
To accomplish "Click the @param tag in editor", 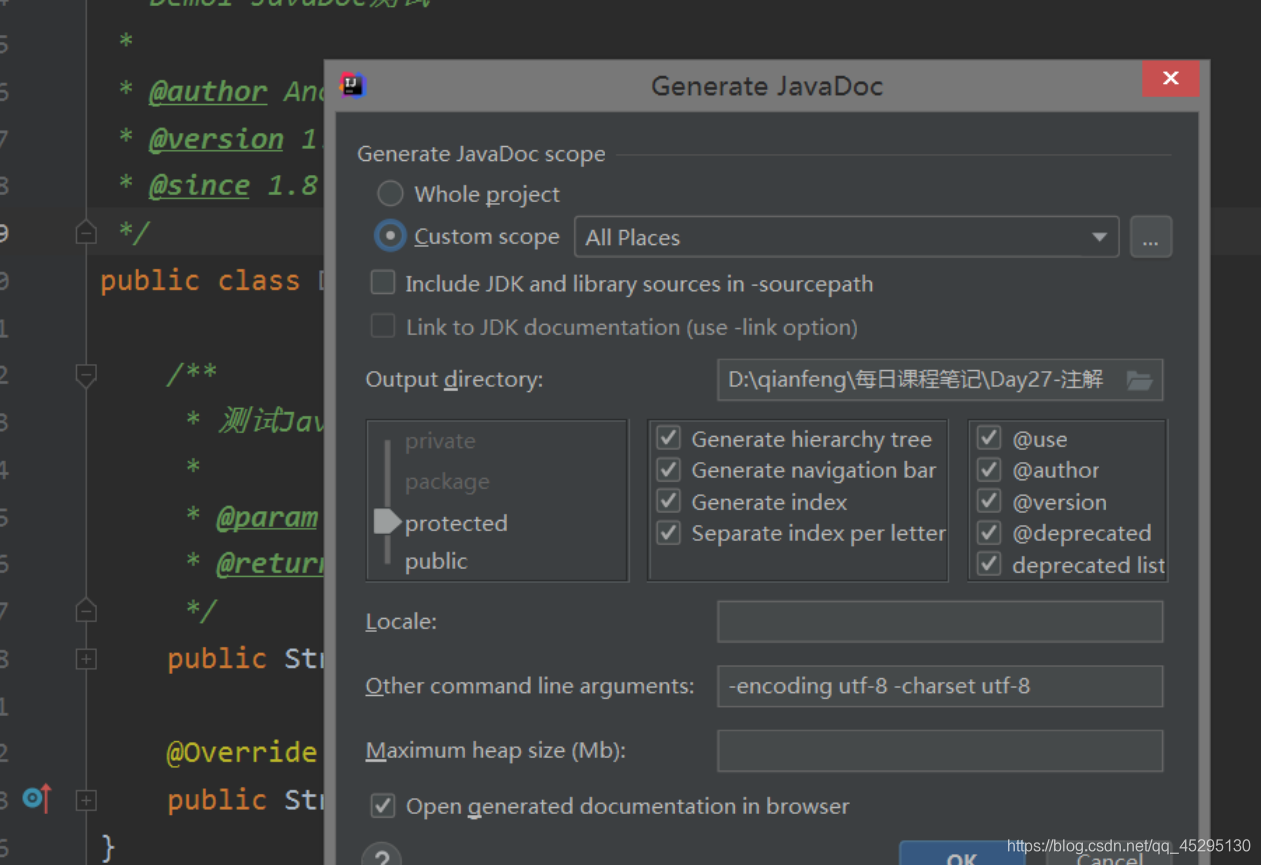I will [x=267, y=517].
